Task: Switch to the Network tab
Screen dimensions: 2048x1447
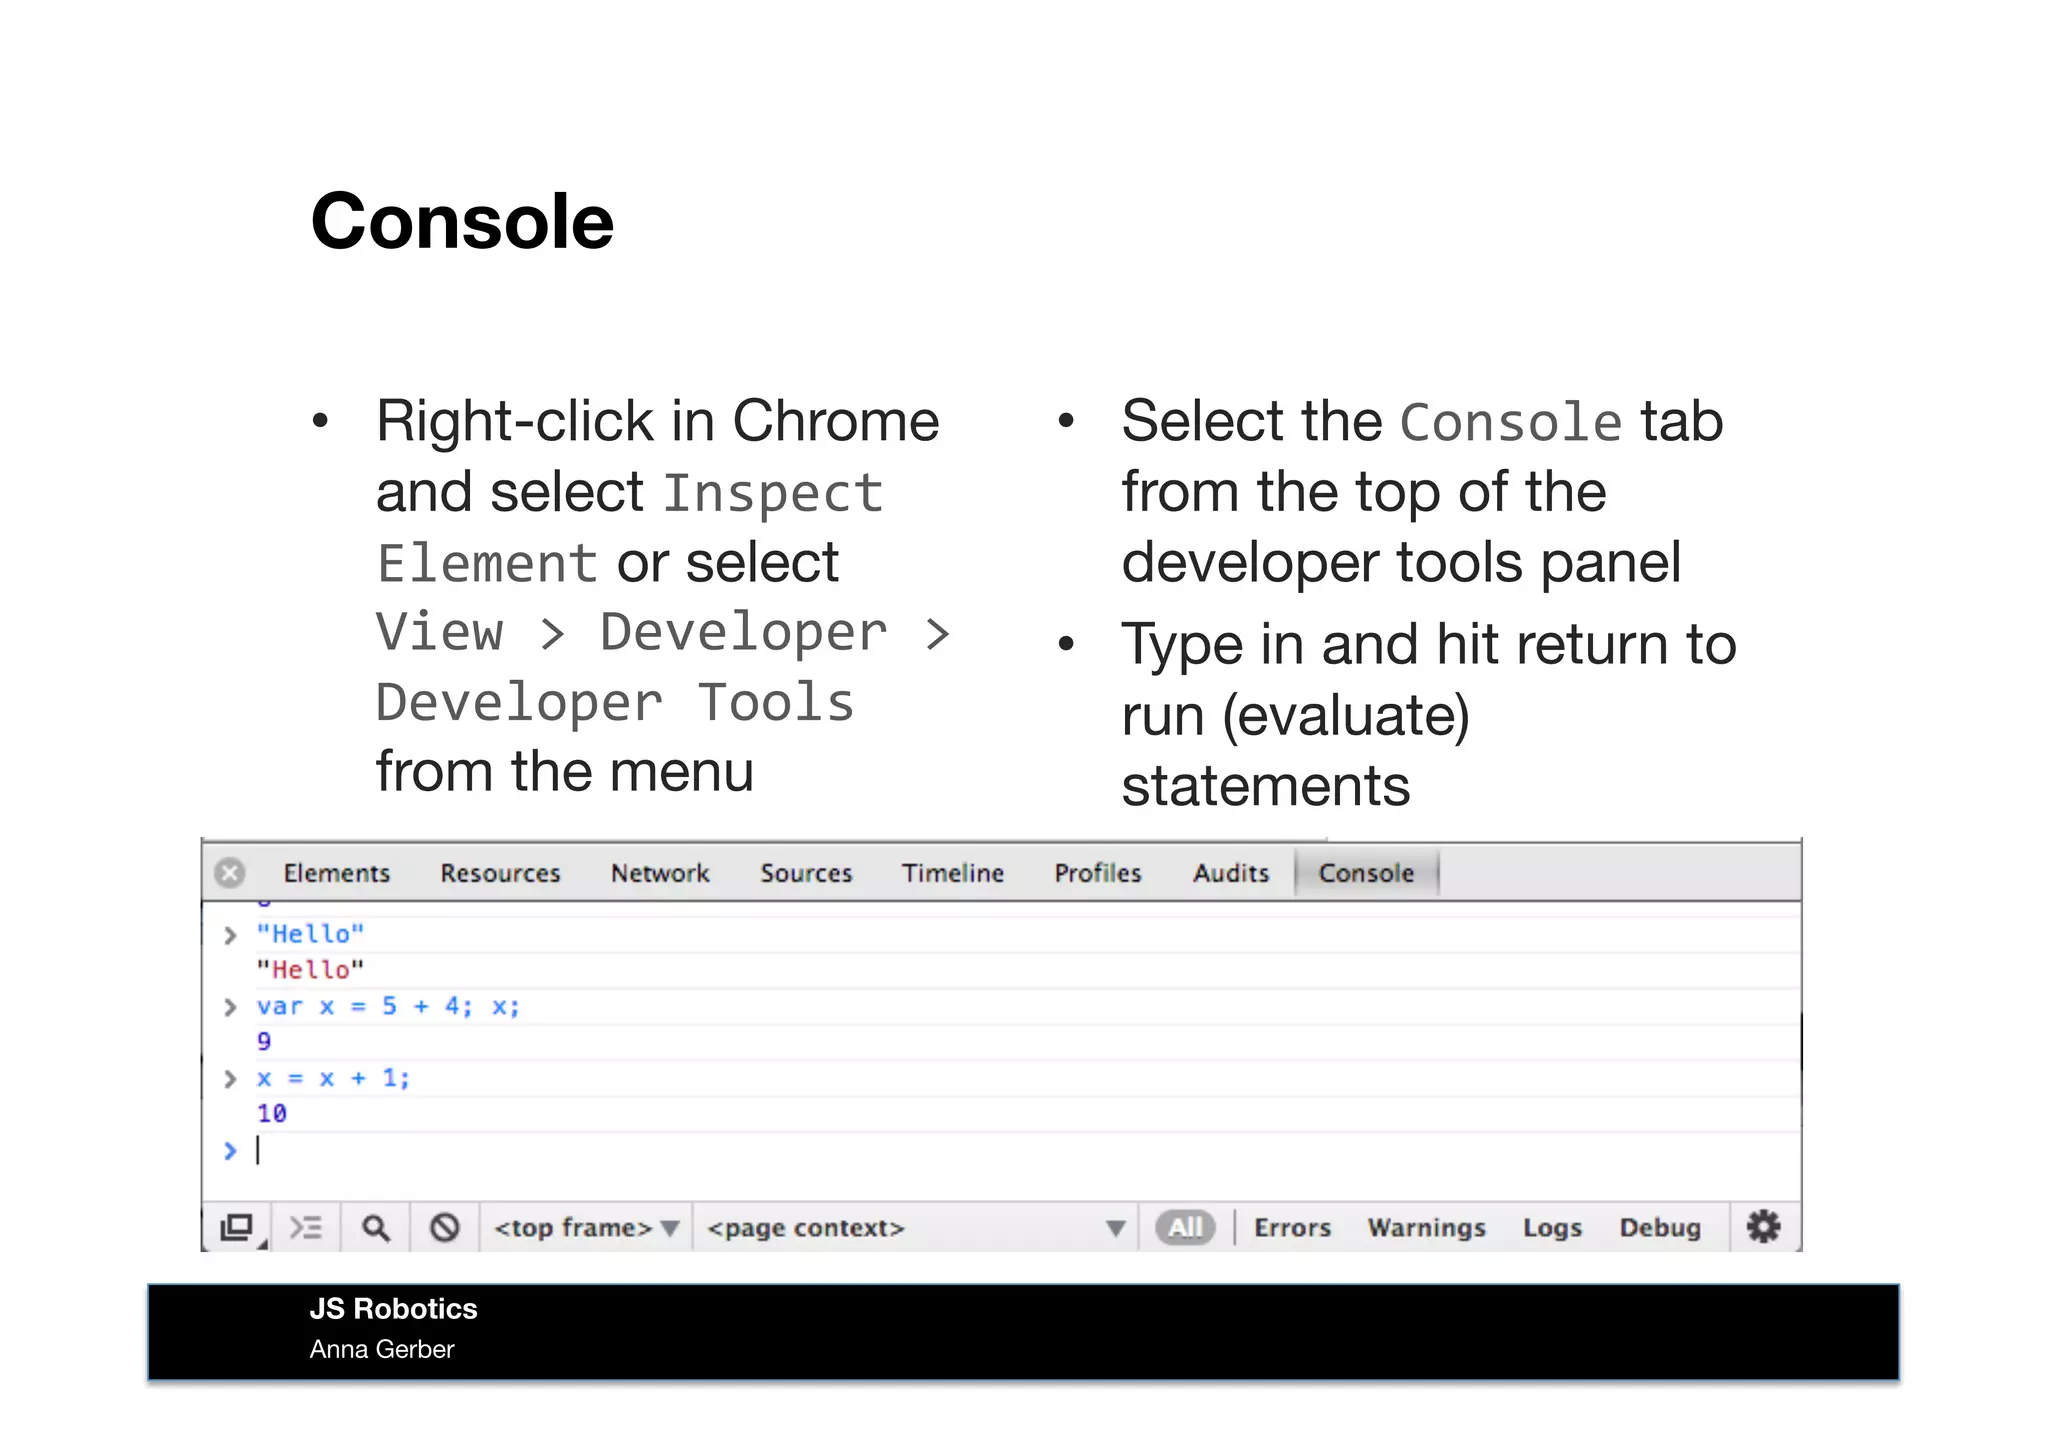Action: (x=660, y=873)
